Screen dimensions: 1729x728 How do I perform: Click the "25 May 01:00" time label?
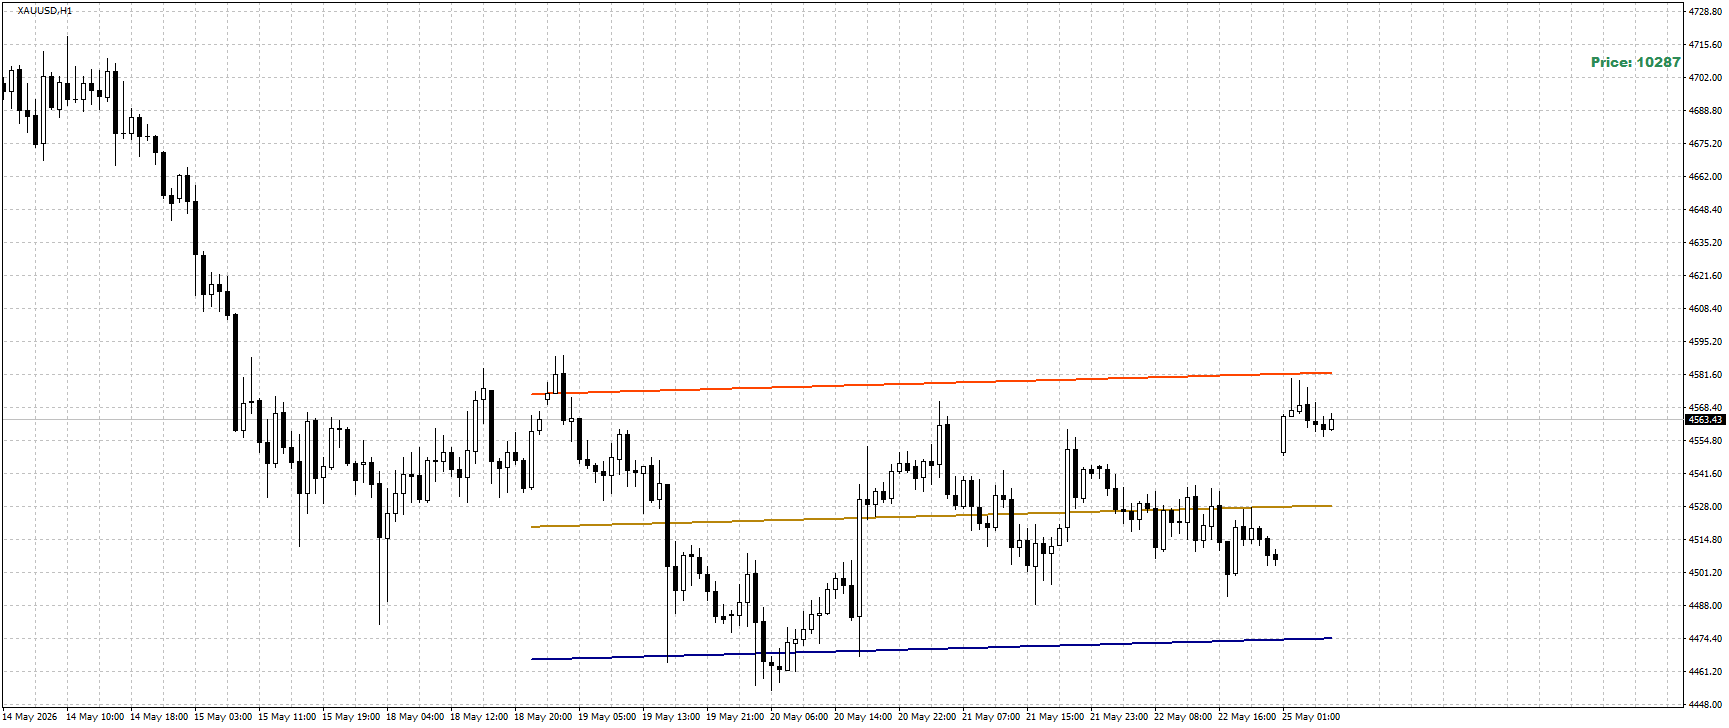pyautogui.click(x=1311, y=717)
